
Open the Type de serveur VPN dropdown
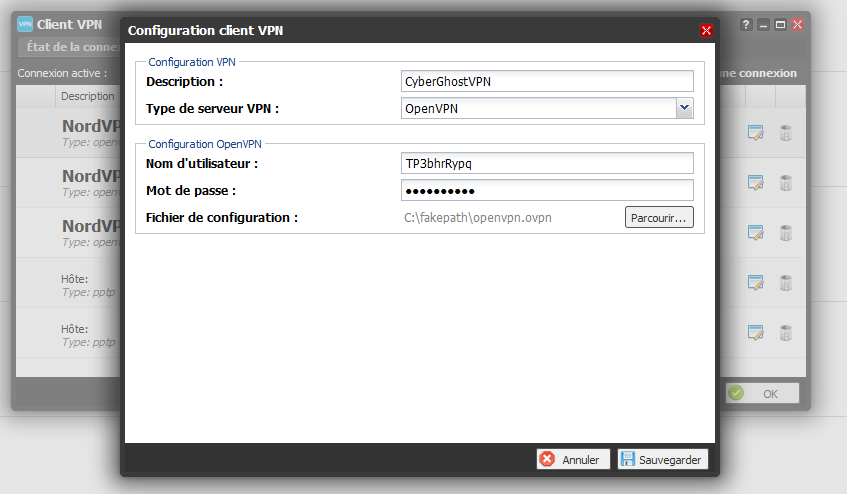point(684,108)
